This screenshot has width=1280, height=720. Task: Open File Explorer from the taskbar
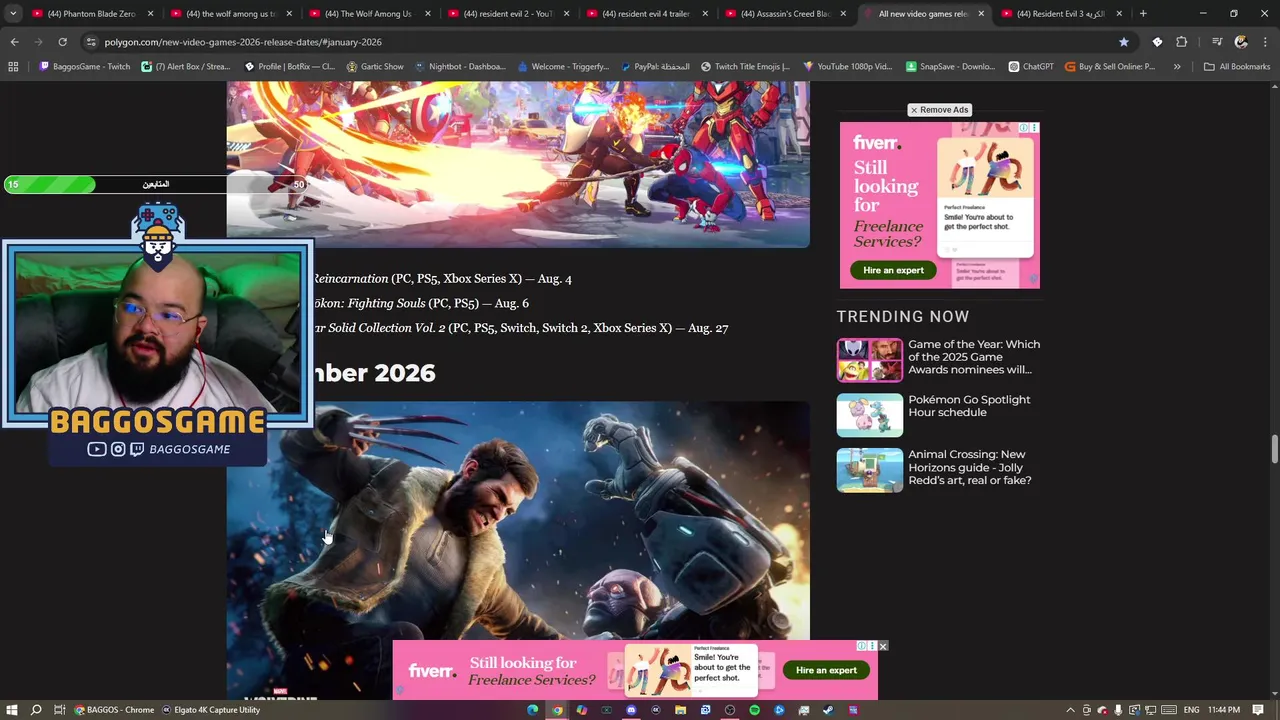tap(680, 710)
